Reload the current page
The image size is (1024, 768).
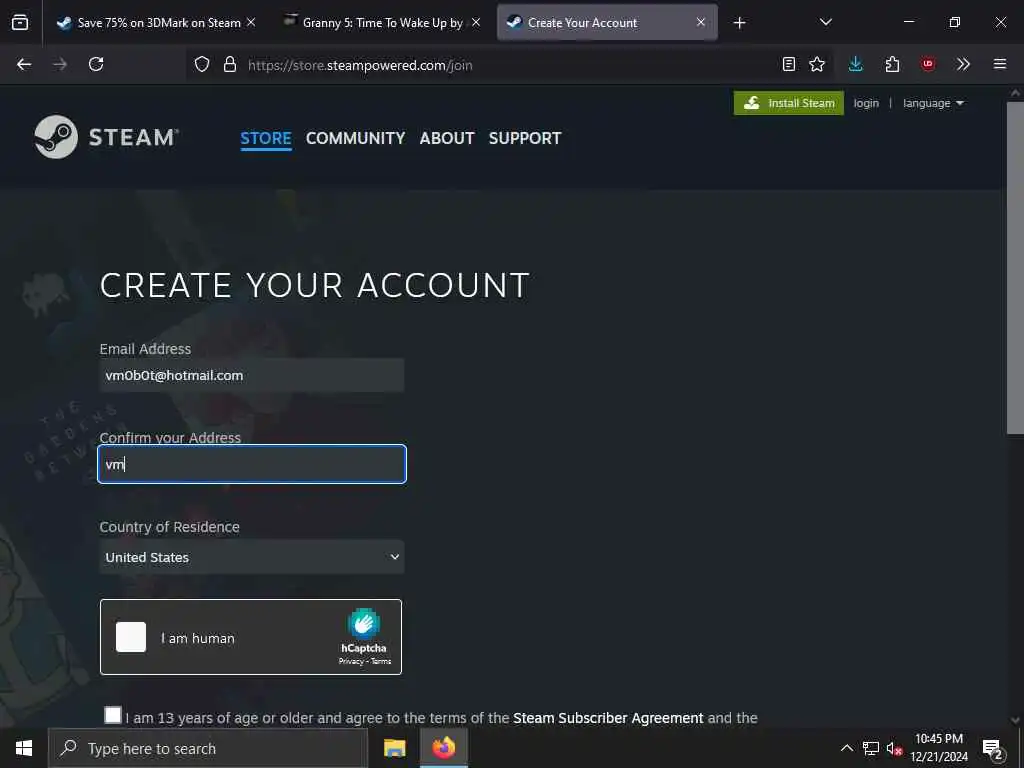click(96, 64)
